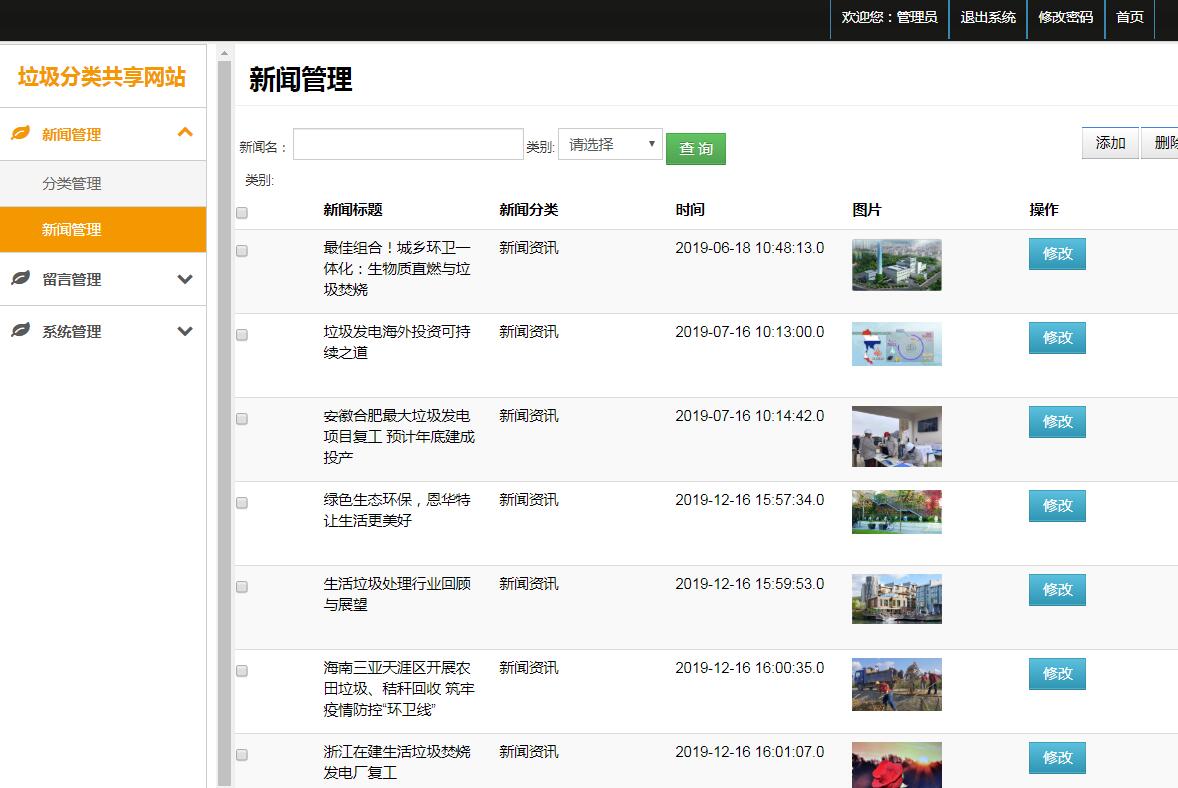Viewport: 1178px width, 788px height.
Task: Click 修改密码 in the top bar
Action: [x=1065, y=17]
